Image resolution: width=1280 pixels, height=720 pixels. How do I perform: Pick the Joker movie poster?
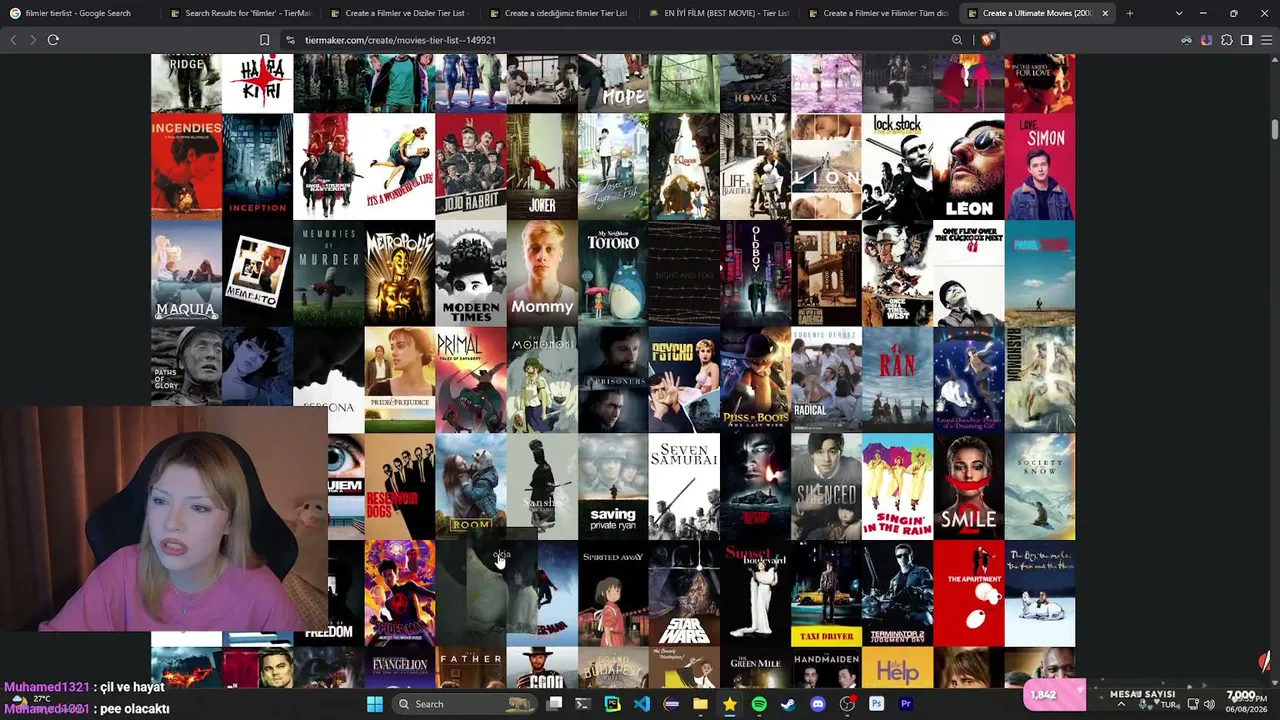click(542, 166)
